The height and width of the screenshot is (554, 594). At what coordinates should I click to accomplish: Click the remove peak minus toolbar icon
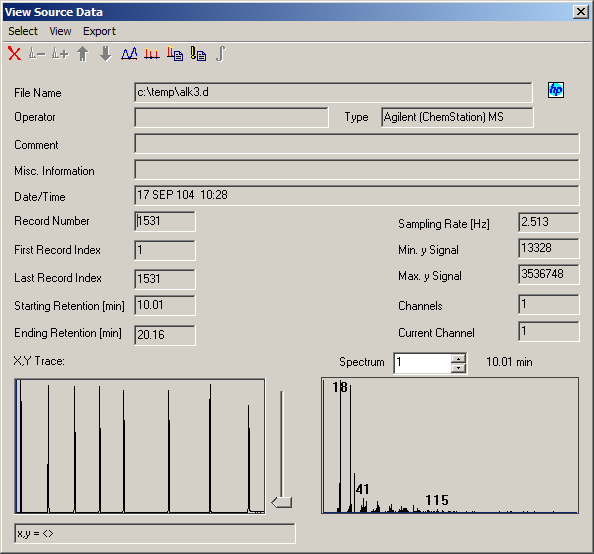(37, 53)
